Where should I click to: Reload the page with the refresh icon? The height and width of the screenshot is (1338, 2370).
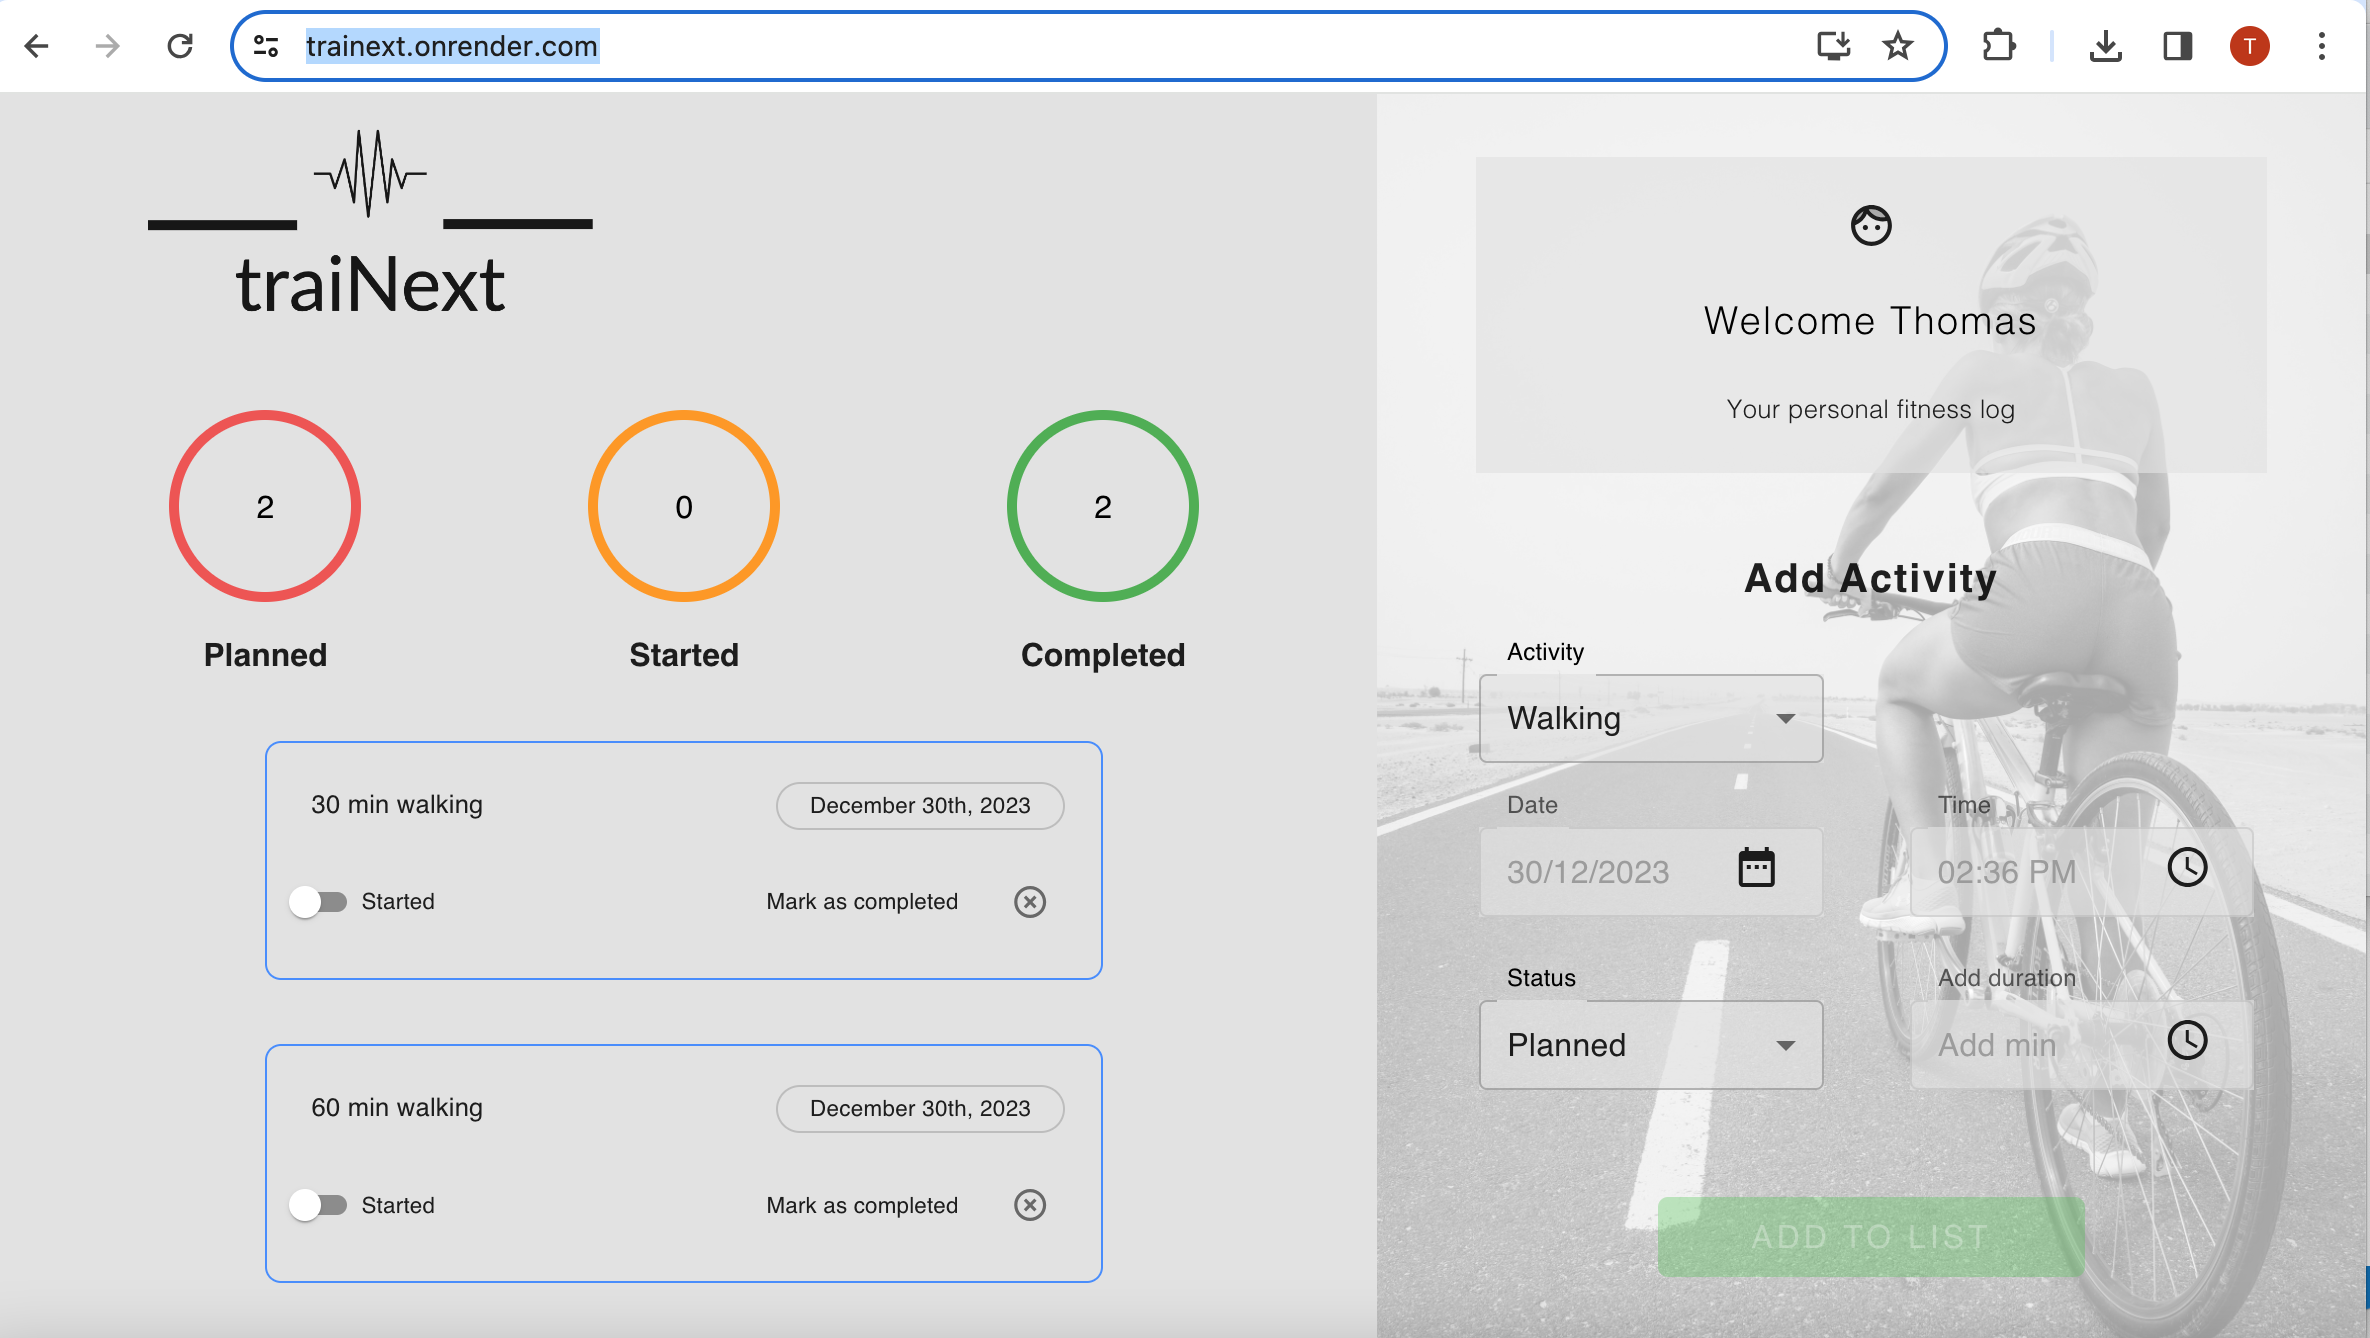(x=180, y=46)
